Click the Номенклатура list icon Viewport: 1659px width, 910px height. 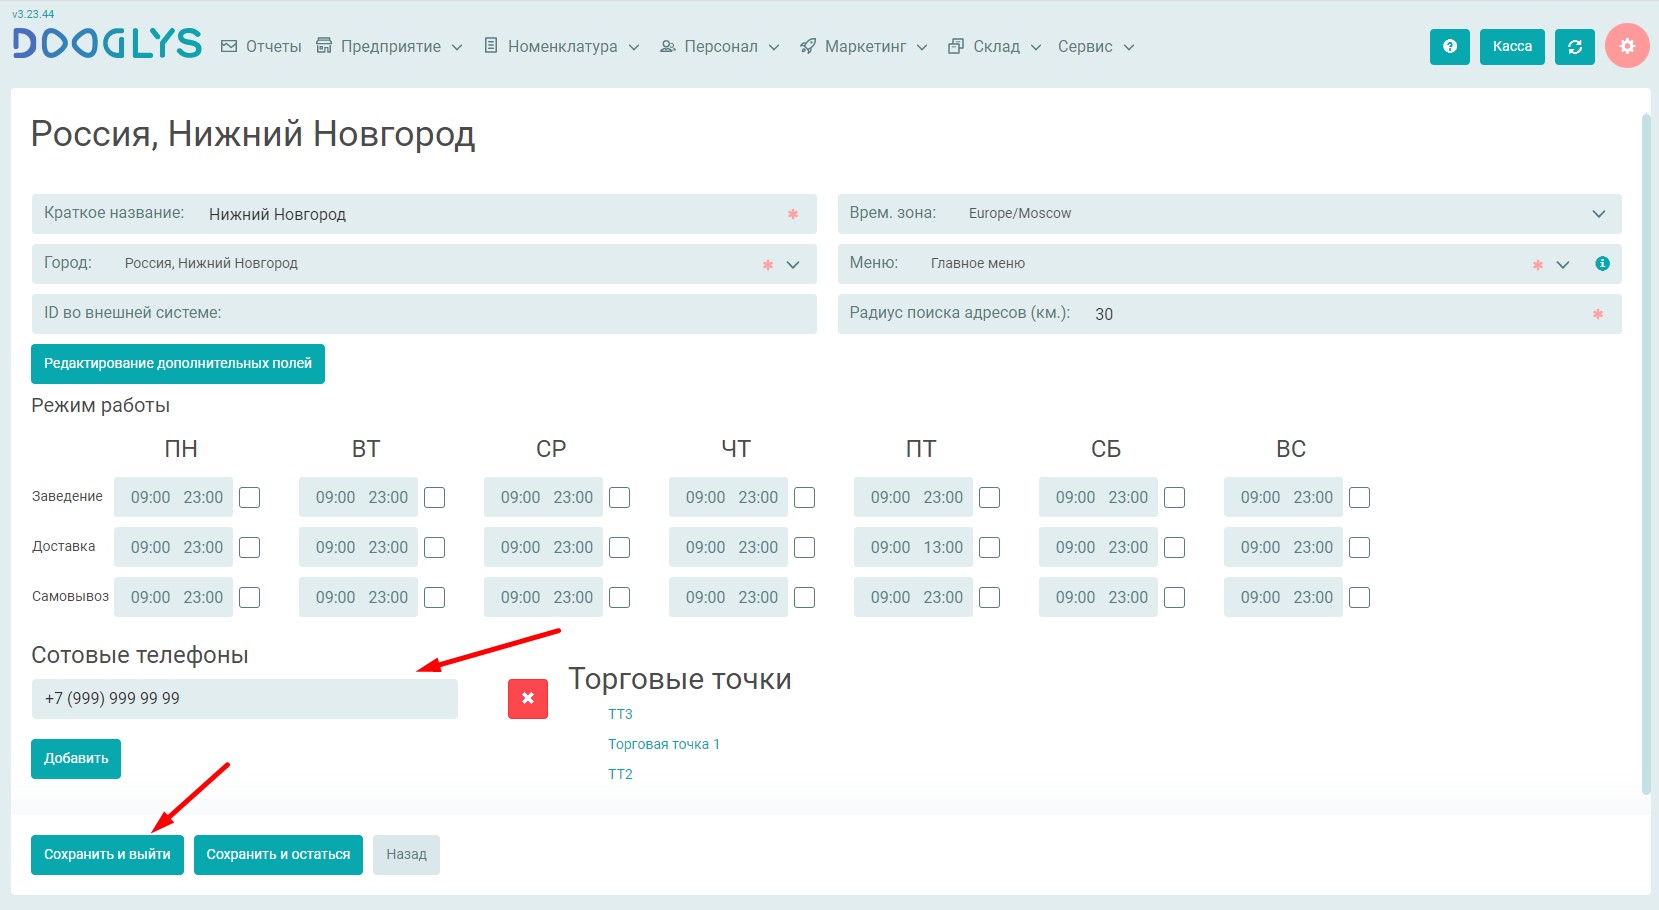[491, 45]
